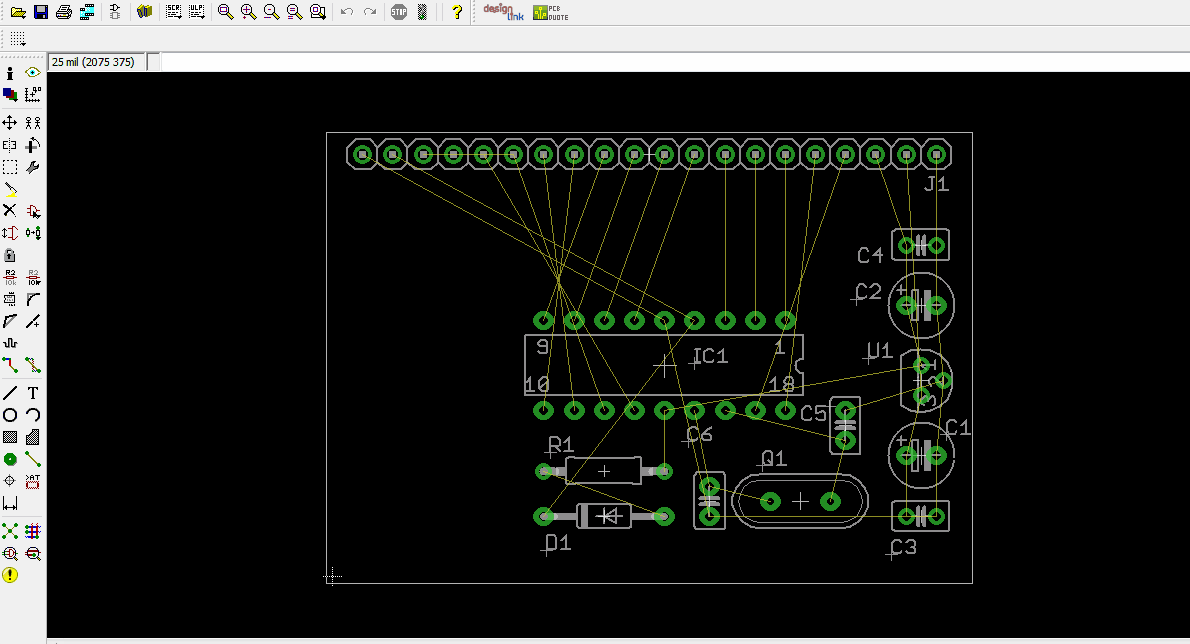Open the CAM processor
1190x644 pixels.
(x=87, y=12)
